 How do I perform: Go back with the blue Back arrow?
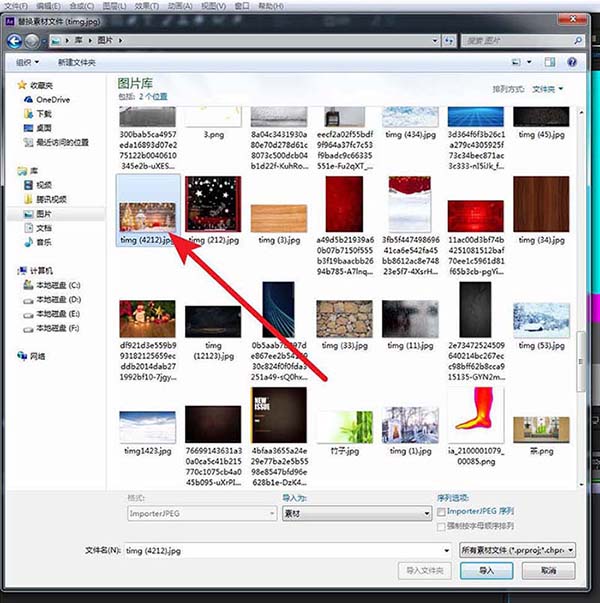click(15, 41)
